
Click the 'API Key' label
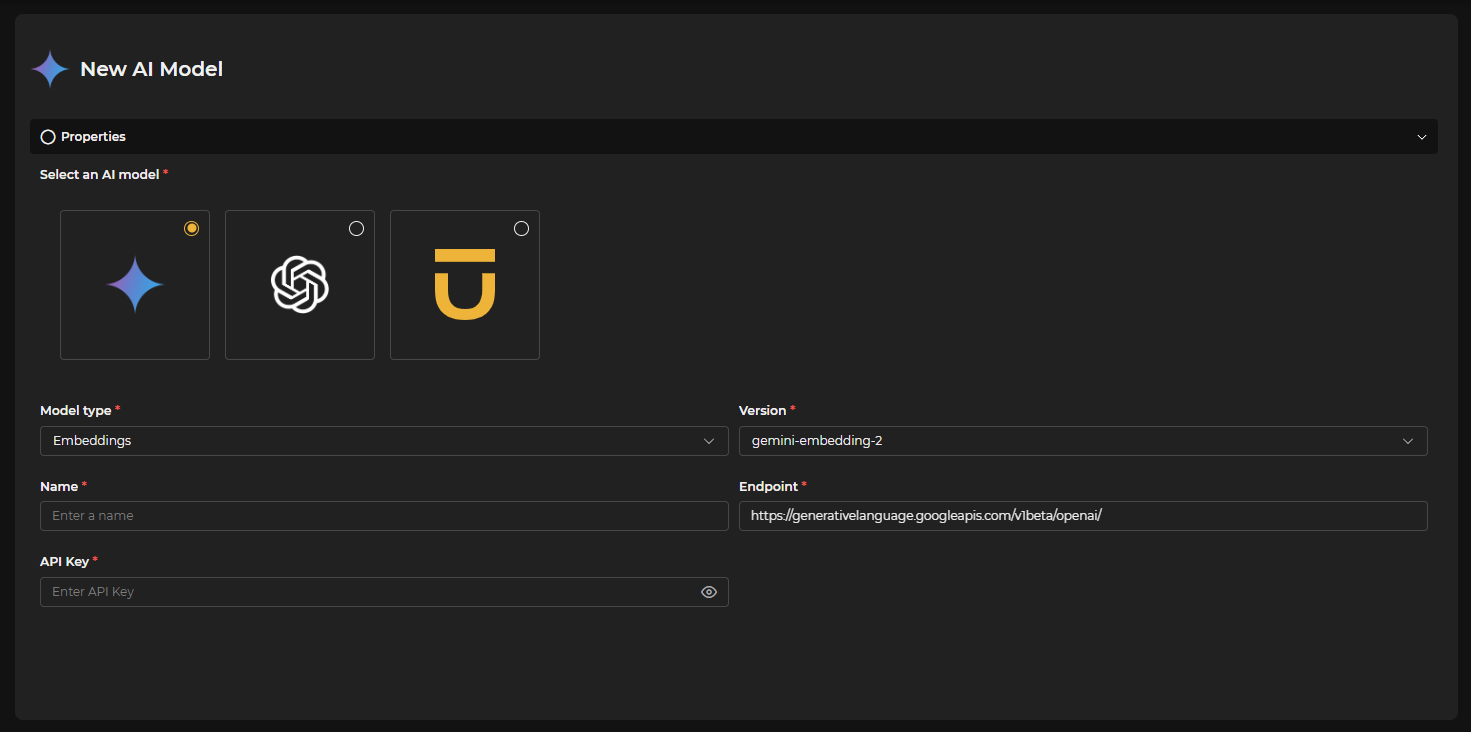(x=64, y=561)
